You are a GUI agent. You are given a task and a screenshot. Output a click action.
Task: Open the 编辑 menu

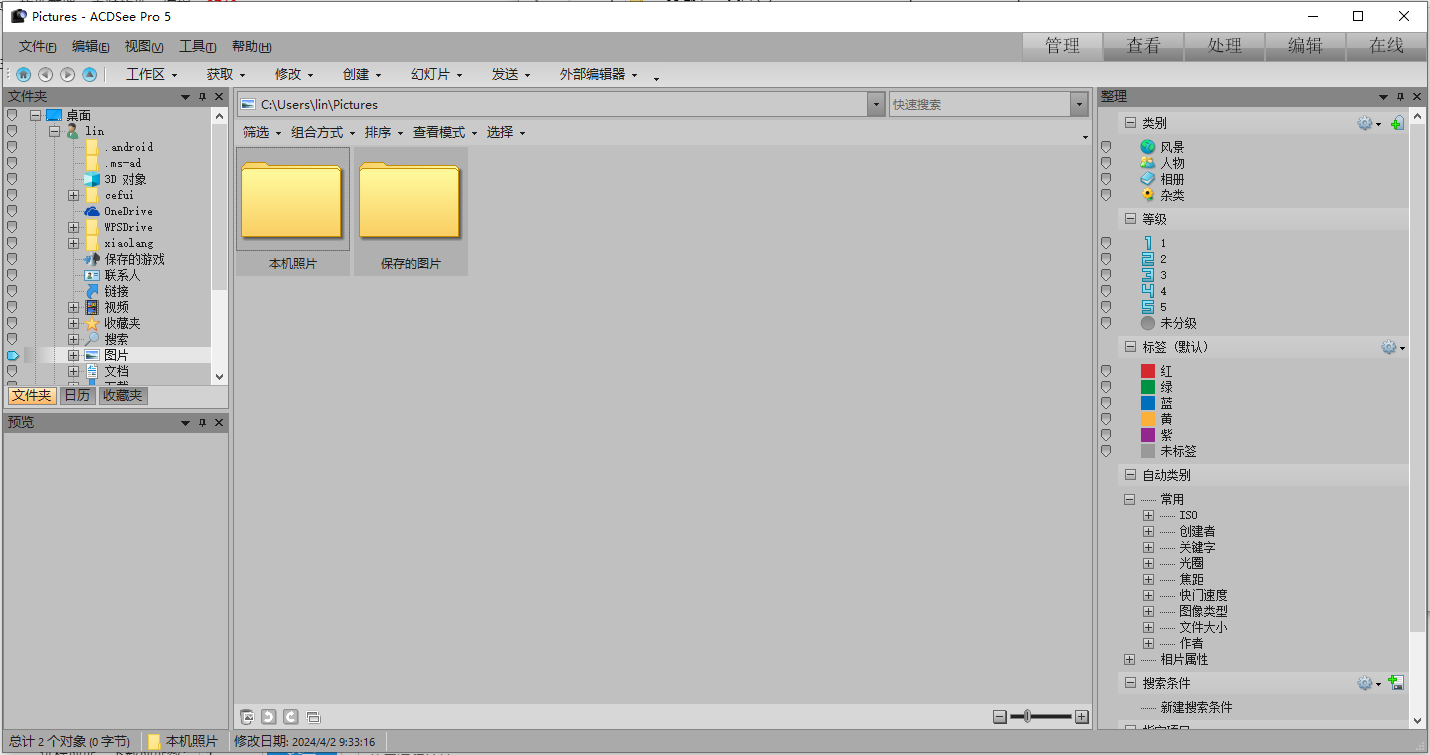tap(91, 46)
